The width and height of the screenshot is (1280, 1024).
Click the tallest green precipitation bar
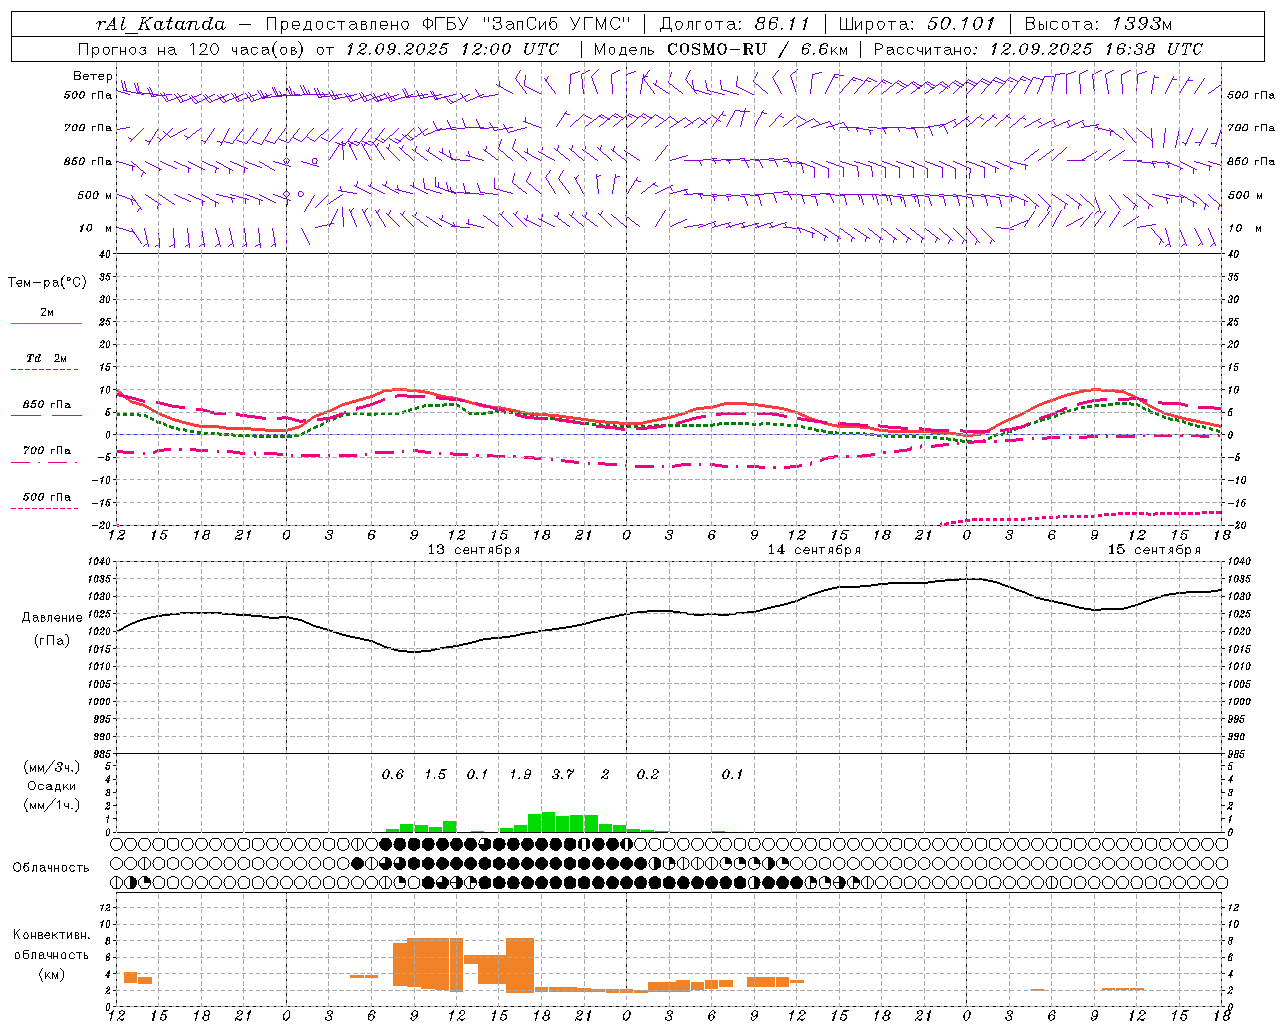pos(548,822)
